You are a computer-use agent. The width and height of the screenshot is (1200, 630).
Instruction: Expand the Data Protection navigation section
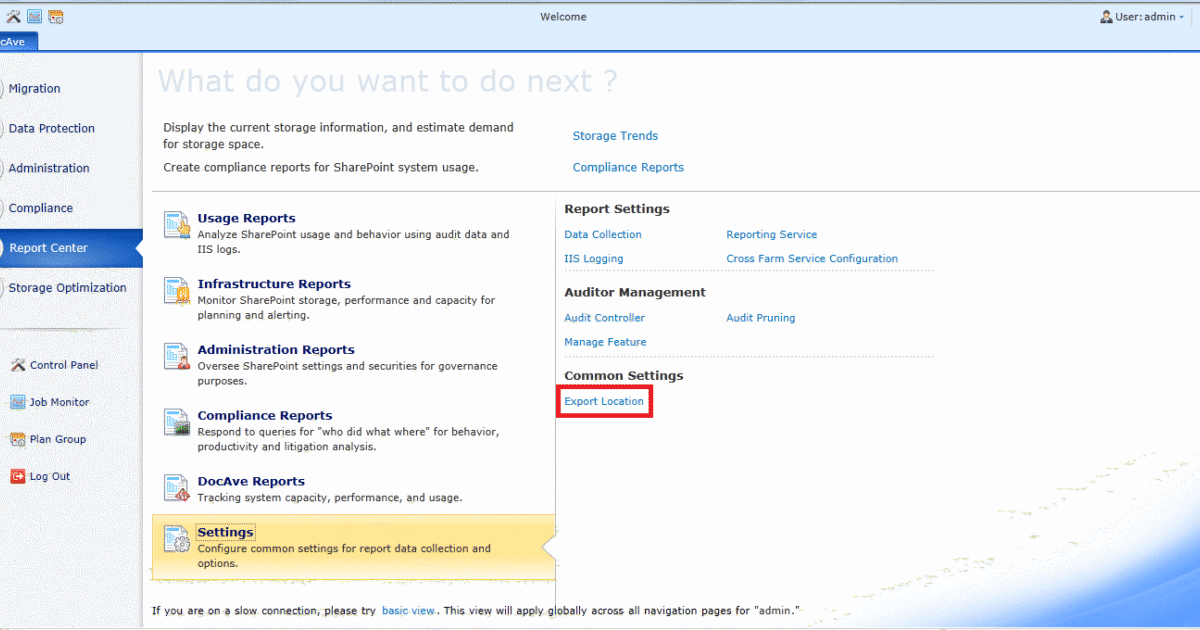pos(51,128)
